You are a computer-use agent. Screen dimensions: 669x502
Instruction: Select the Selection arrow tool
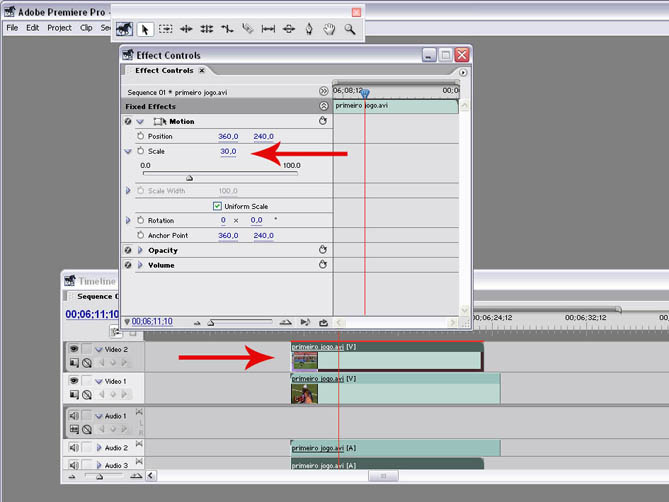click(x=146, y=29)
